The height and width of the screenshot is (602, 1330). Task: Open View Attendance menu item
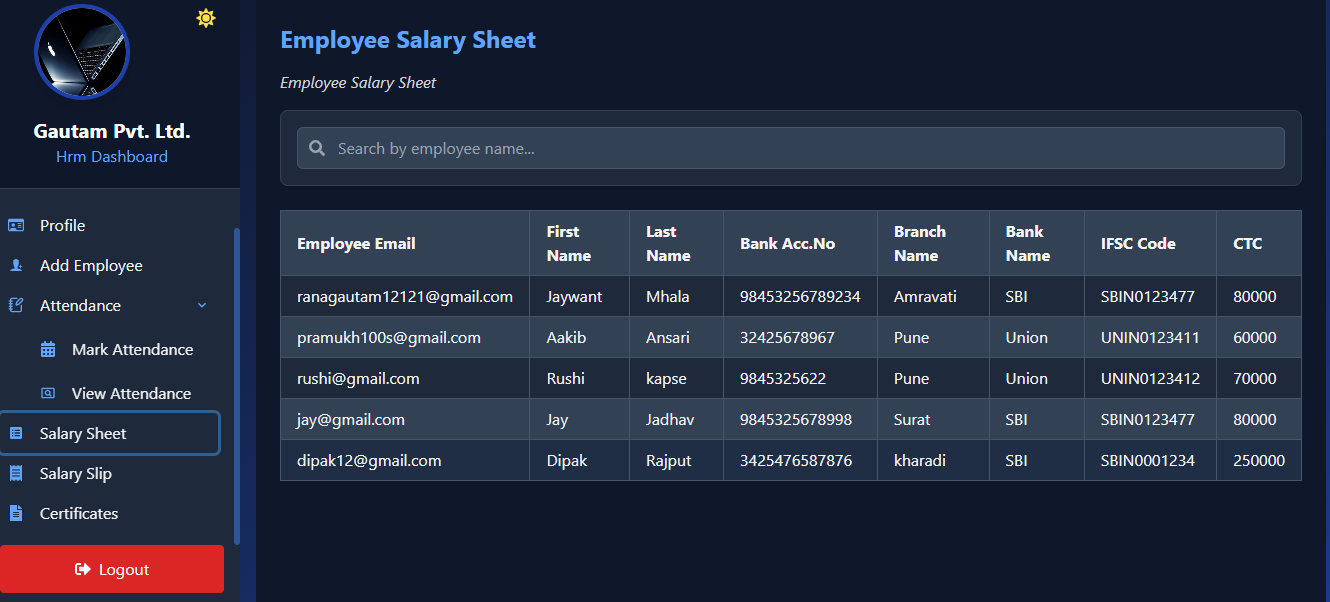click(x=131, y=393)
